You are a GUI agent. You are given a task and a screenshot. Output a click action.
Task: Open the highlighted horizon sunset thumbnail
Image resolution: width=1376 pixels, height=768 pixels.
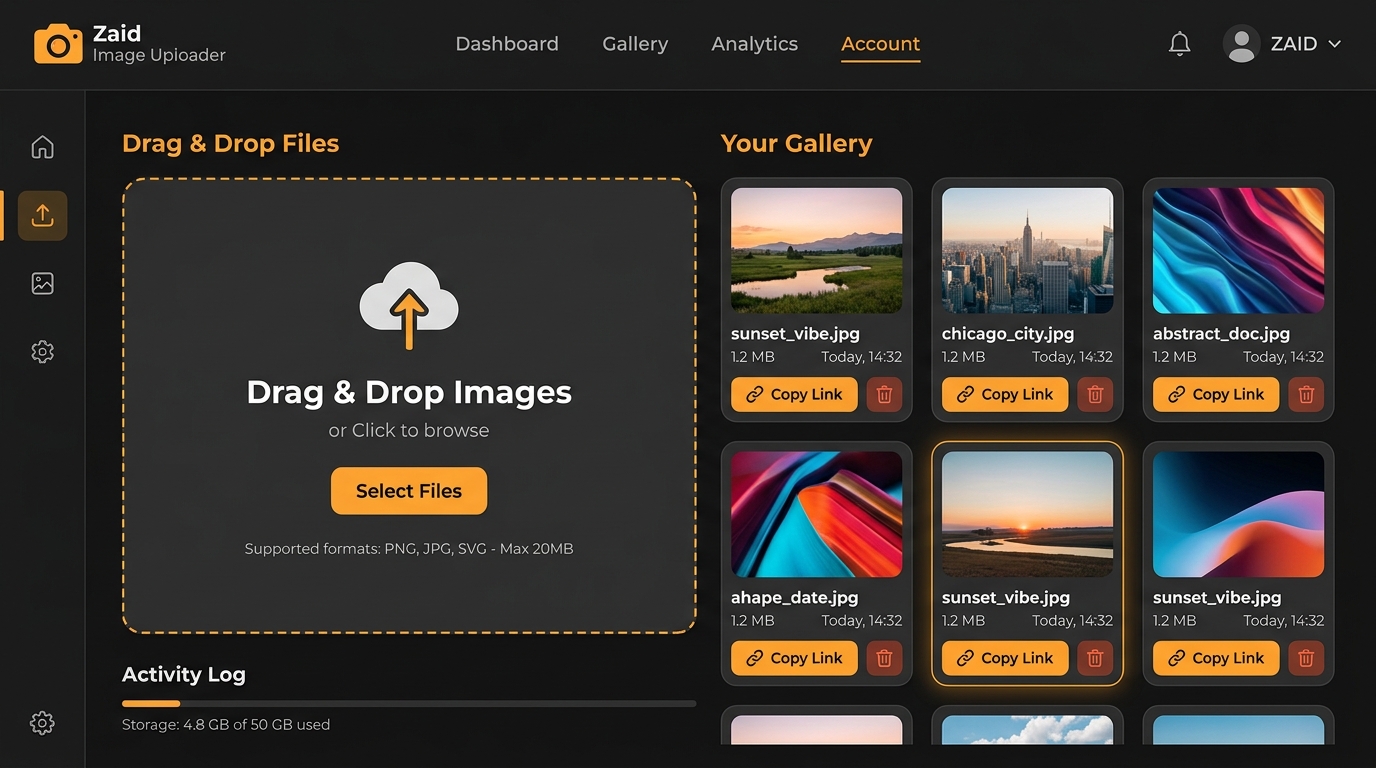(x=1027, y=514)
